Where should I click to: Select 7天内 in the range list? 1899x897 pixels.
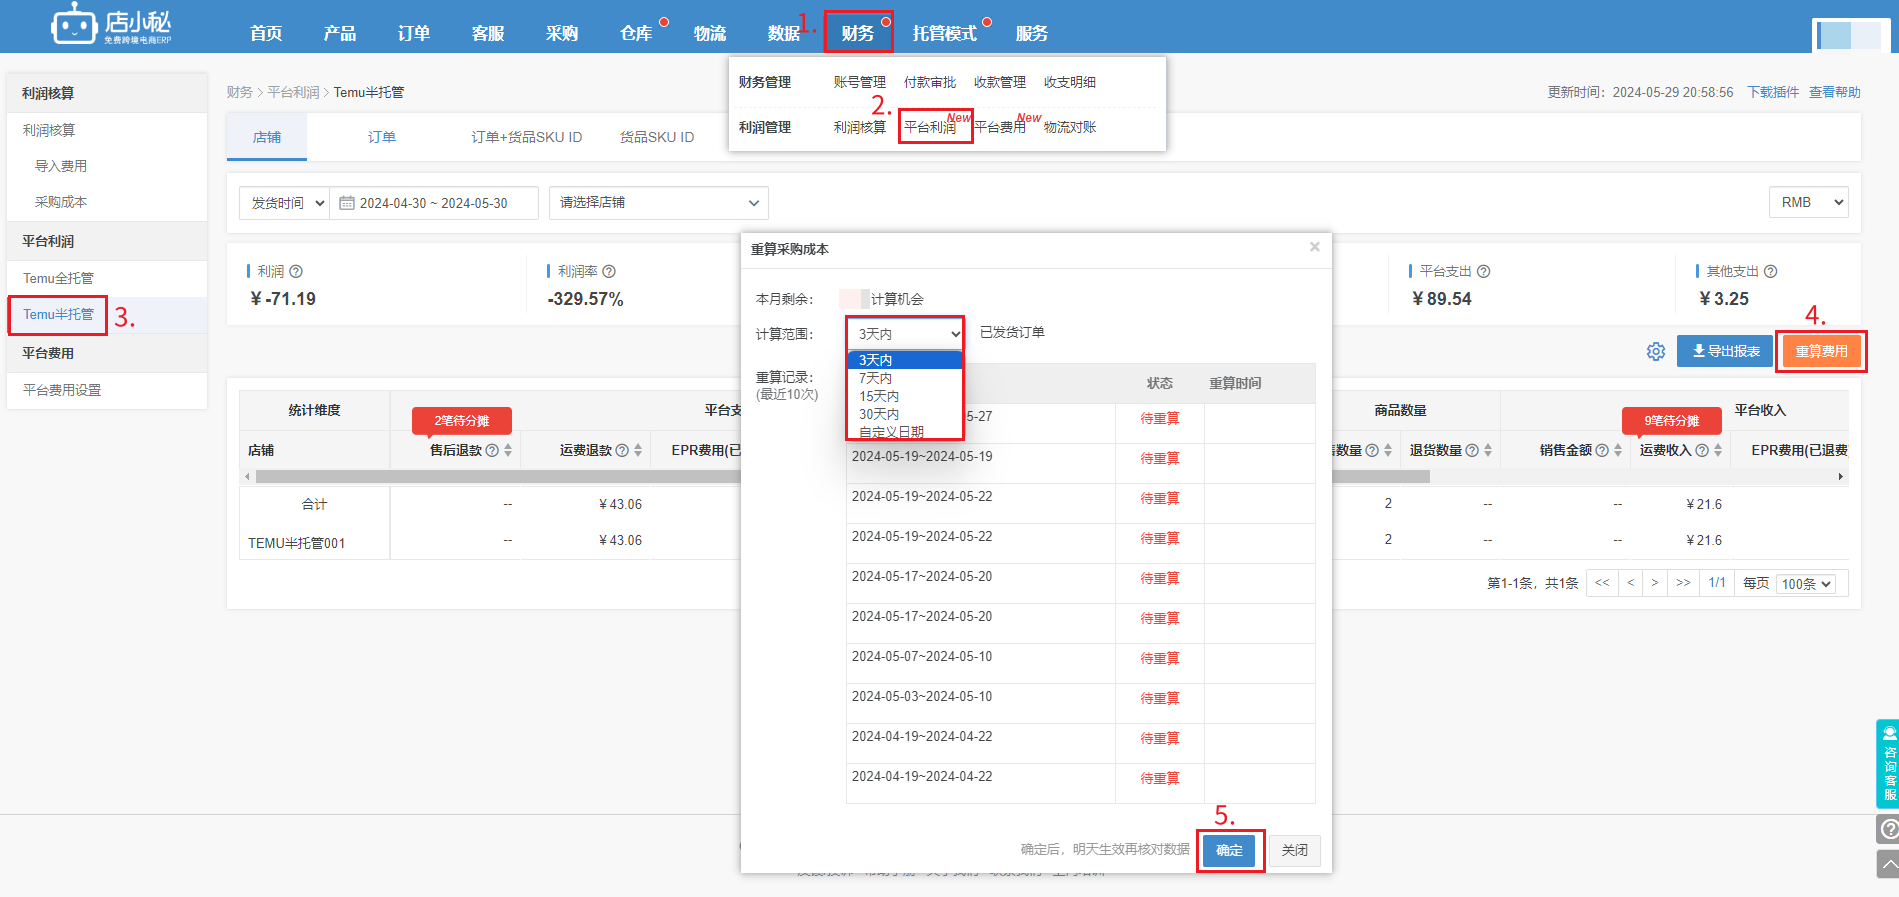pos(905,378)
